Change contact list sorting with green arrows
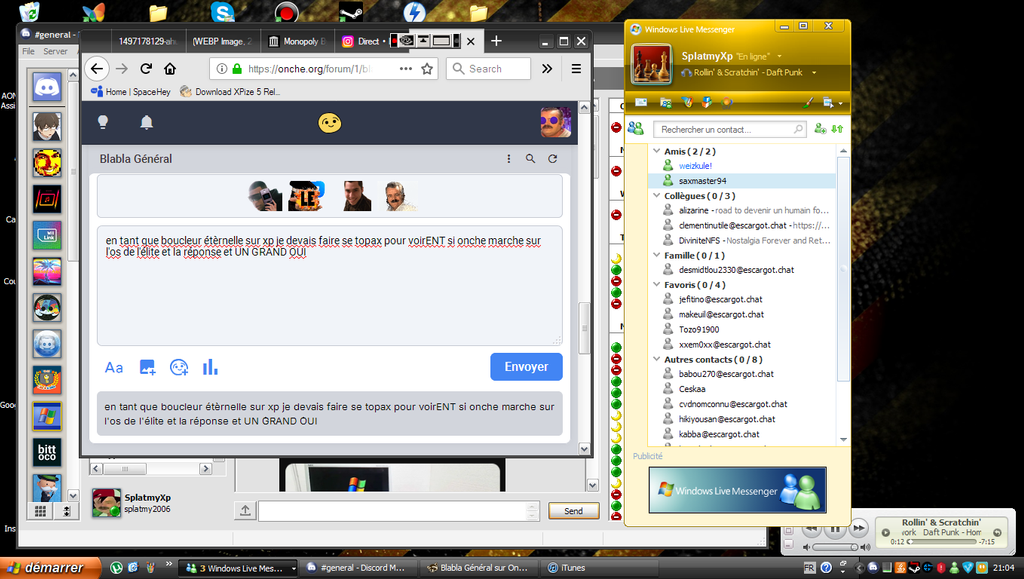Viewport: 1024px width, 579px height. point(837,129)
